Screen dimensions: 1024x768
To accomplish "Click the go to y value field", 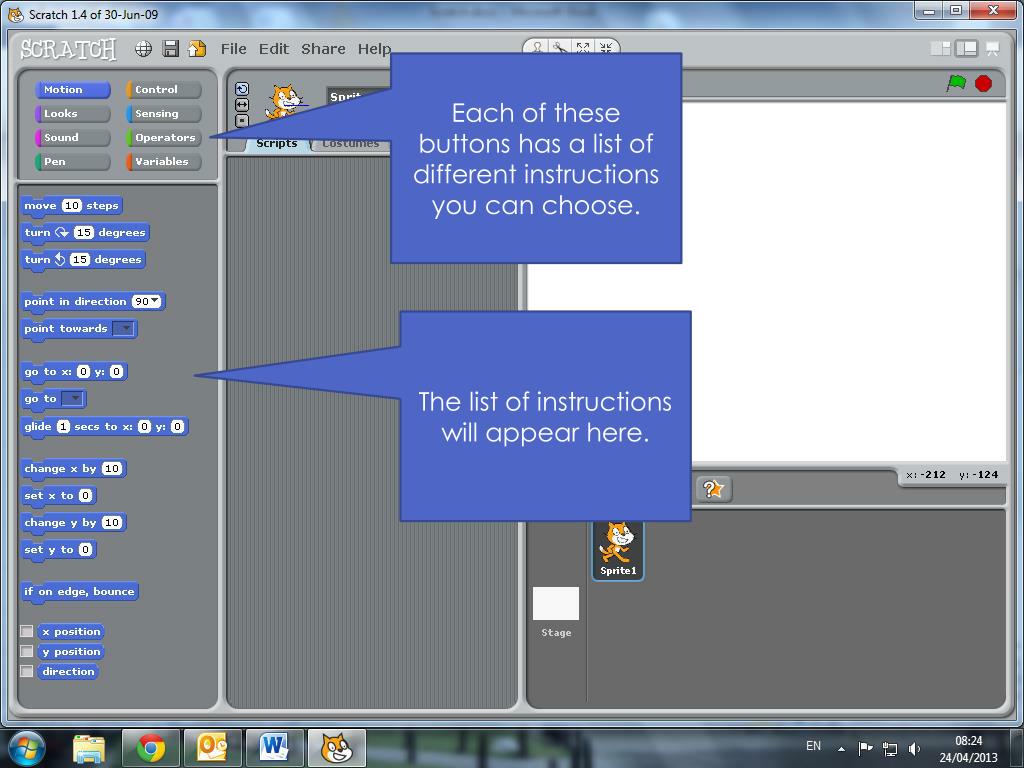I will click(116, 372).
